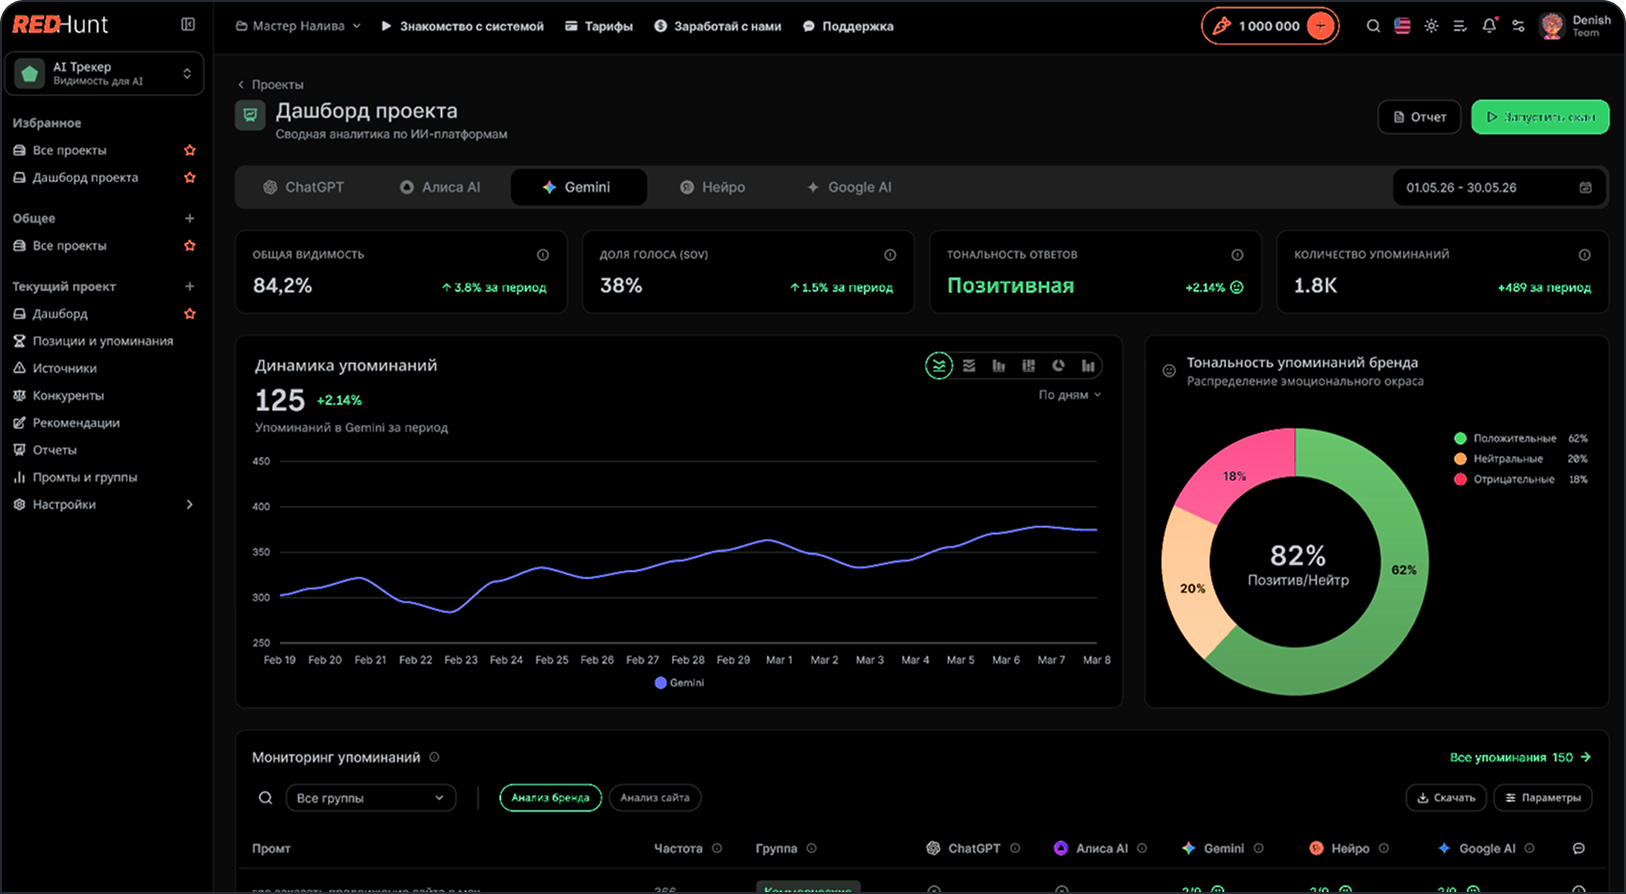Open search from the top bar magnifier
This screenshot has width=1626, height=894.
(x=1373, y=26)
